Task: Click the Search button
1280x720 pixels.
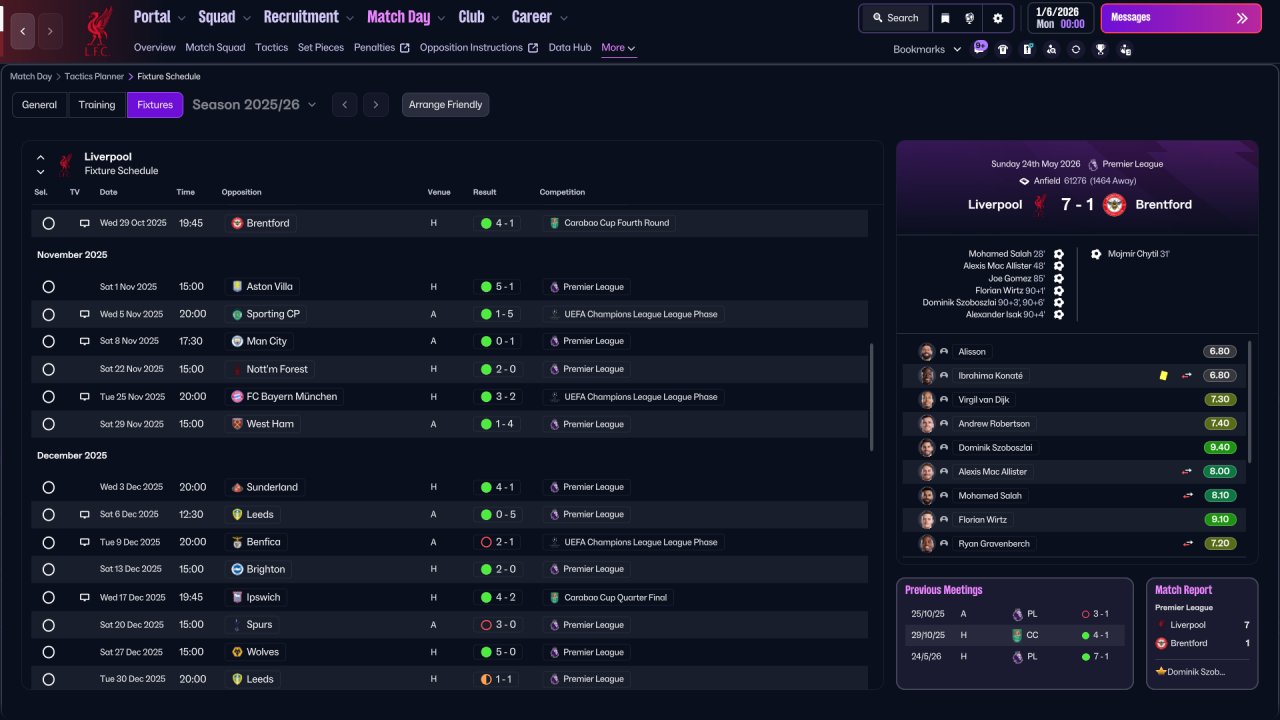Action: 895,18
